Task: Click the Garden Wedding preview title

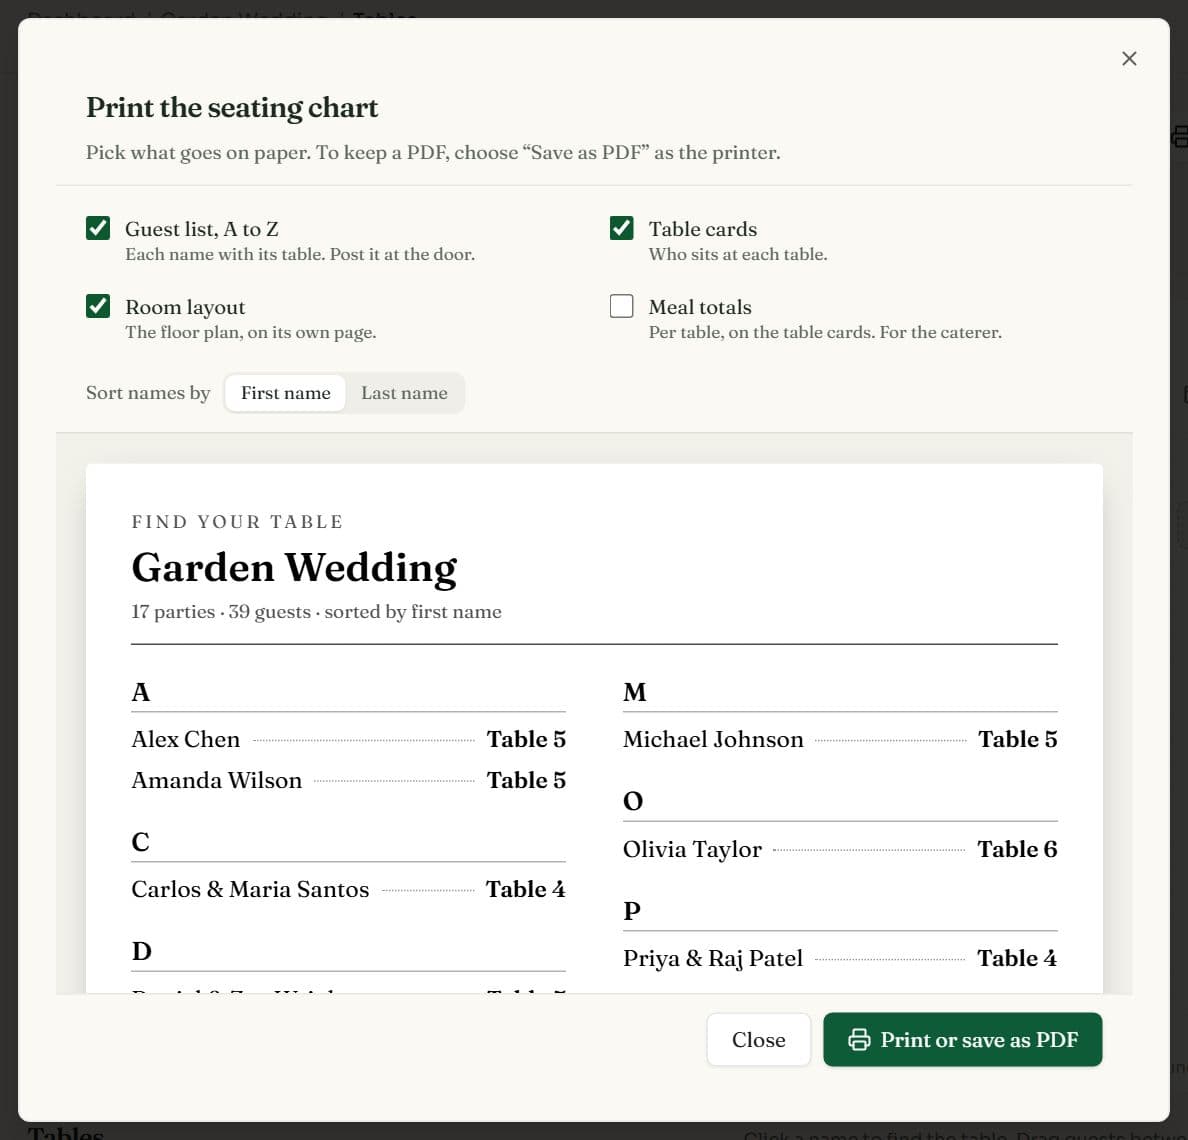Action: (294, 567)
